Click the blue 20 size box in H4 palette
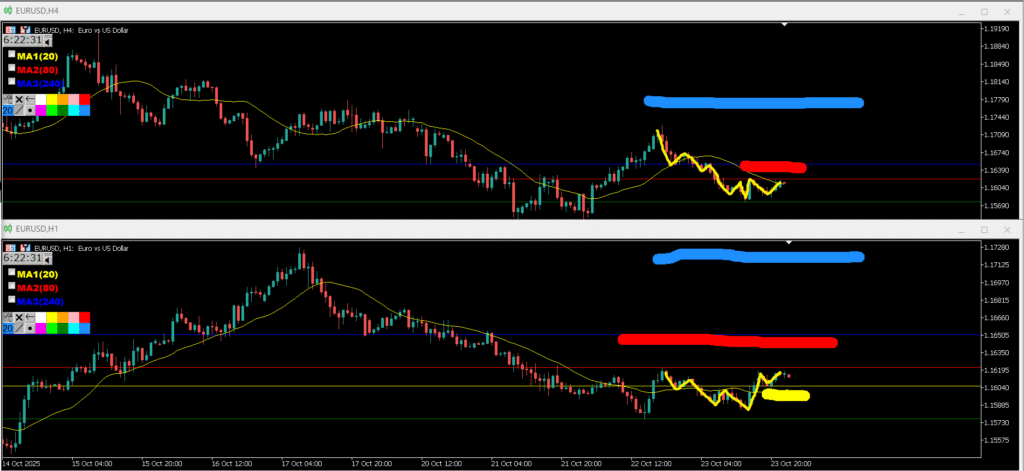This screenshot has width=1024, height=471. coord(8,110)
